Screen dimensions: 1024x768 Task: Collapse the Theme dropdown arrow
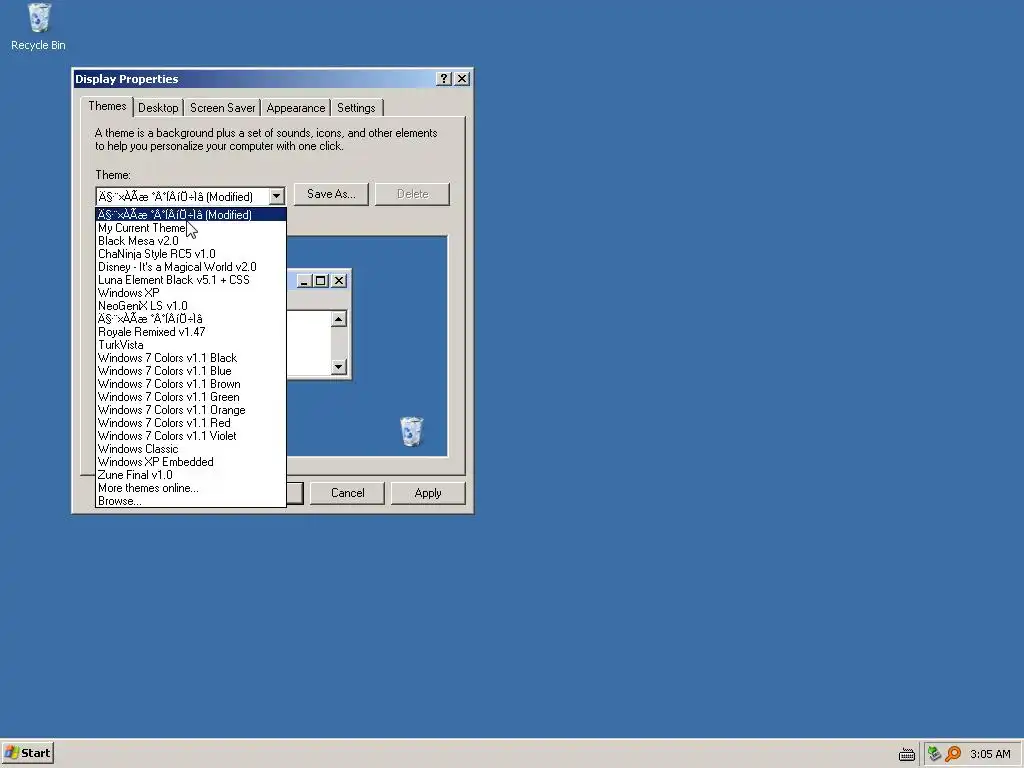pyautogui.click(x=276, y=196)
